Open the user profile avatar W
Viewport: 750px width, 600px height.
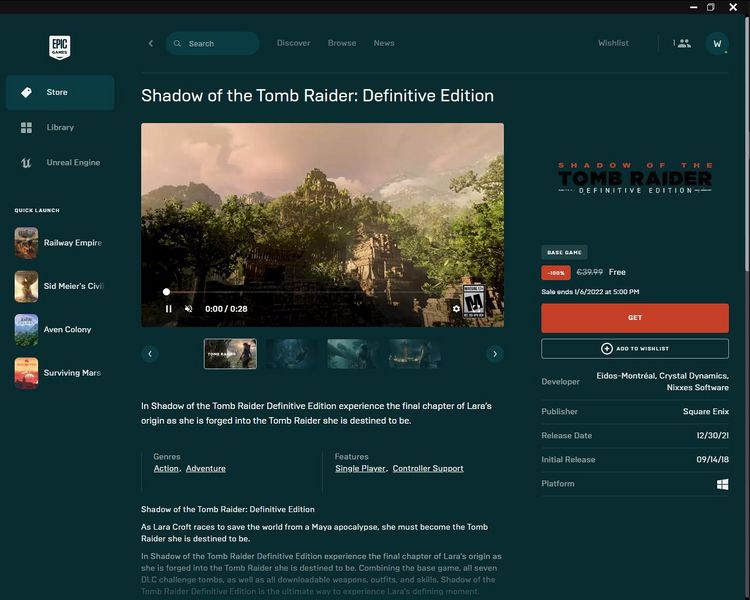[x=716, y=43]
